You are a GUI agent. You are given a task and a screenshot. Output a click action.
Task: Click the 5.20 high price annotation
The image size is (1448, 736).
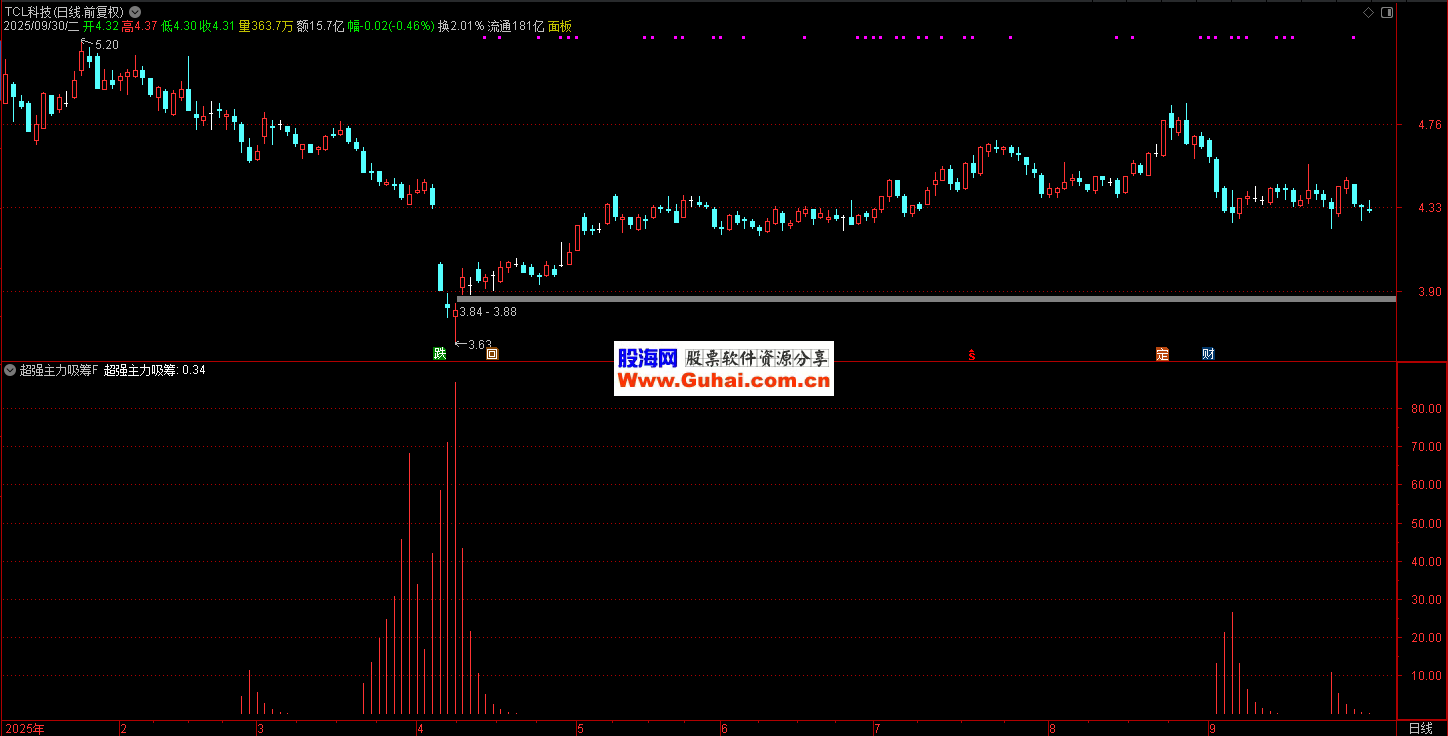click(106, 45)
